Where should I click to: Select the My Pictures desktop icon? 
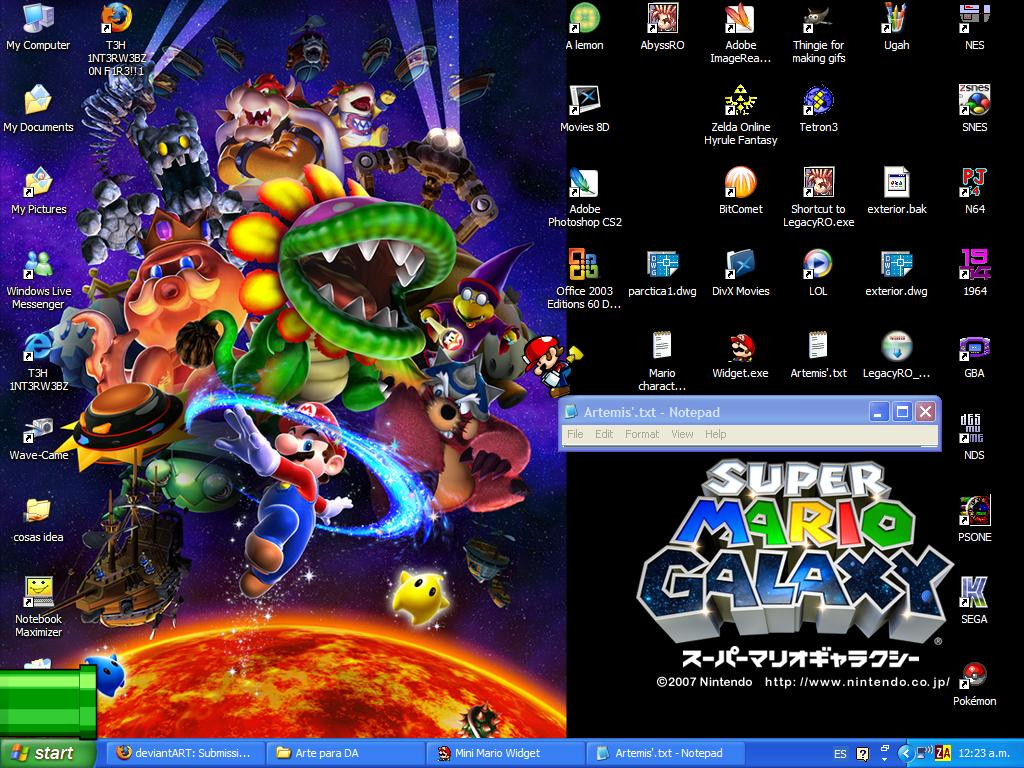[38, 183]
